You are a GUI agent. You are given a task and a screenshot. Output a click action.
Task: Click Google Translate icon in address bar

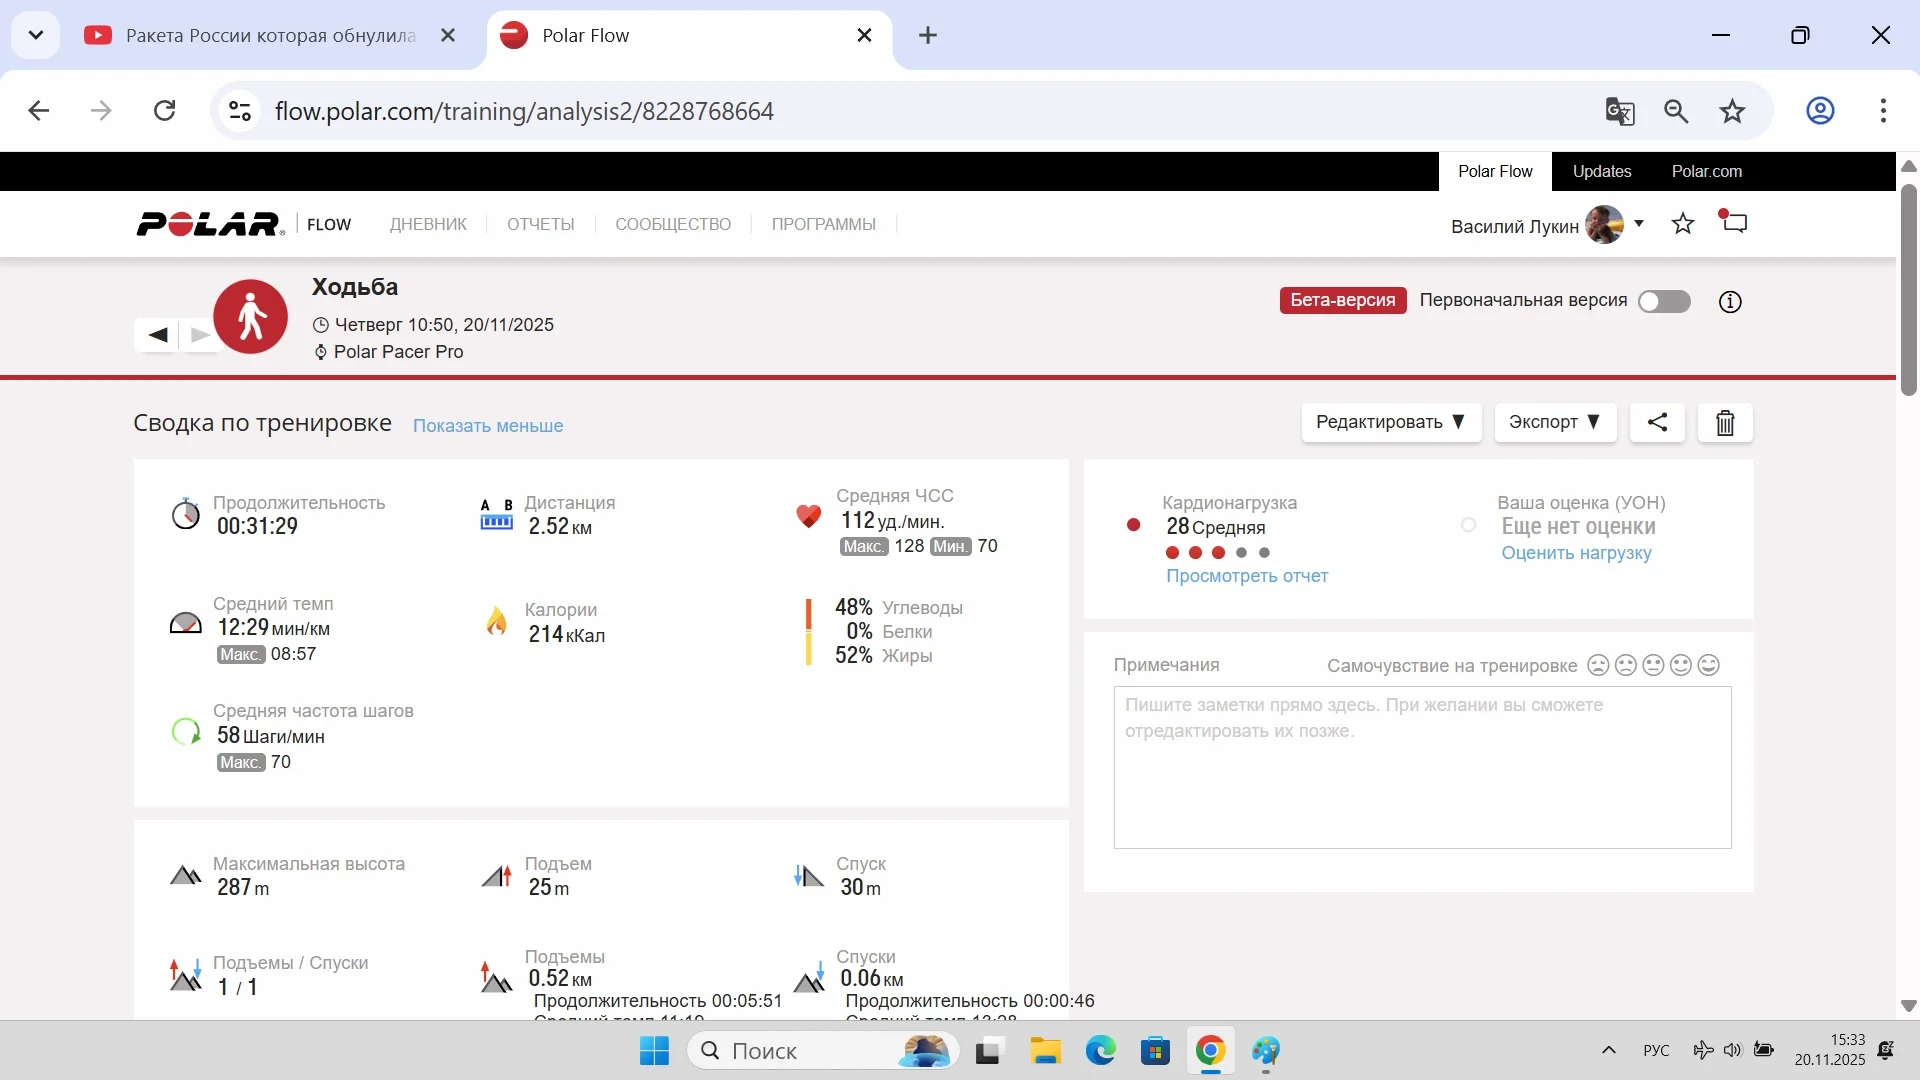tap(1619, 111)
